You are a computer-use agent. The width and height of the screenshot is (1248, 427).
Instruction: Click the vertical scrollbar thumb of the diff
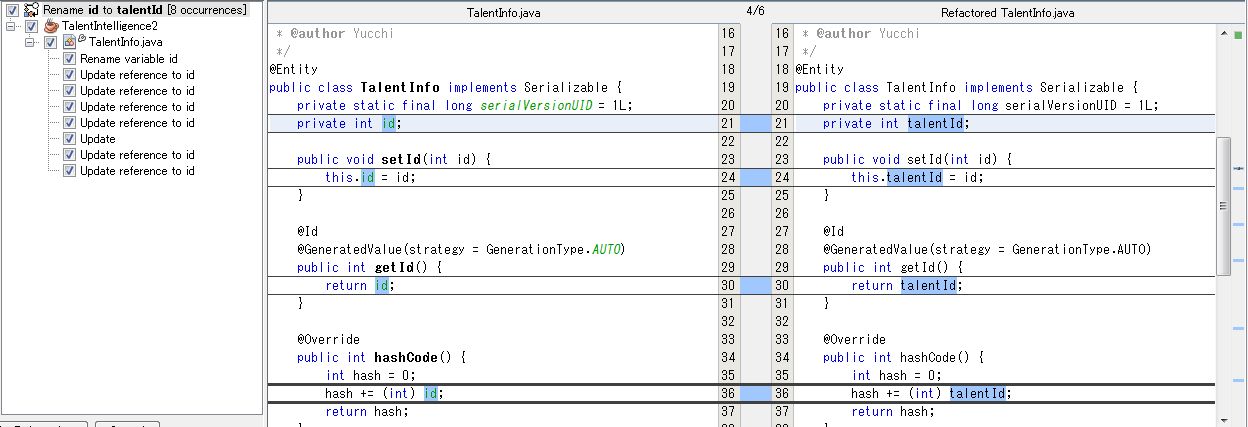tap(1223, 205)
